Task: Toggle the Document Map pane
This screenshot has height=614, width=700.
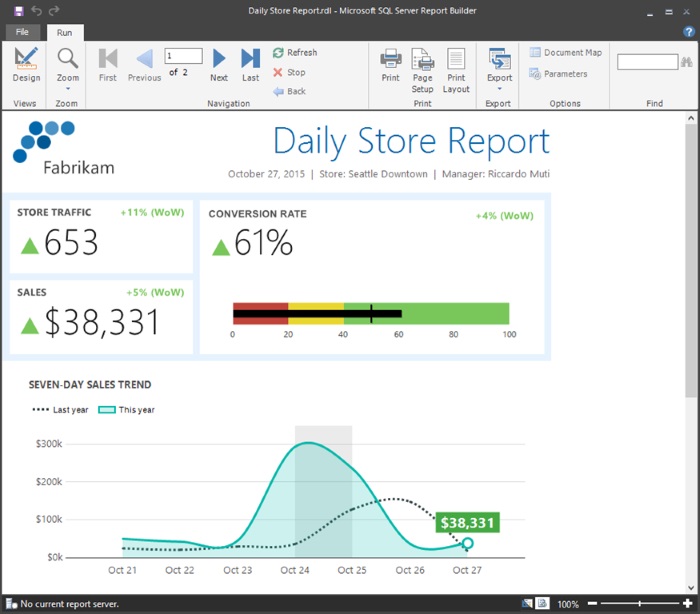Action: (x=565, y=53)
